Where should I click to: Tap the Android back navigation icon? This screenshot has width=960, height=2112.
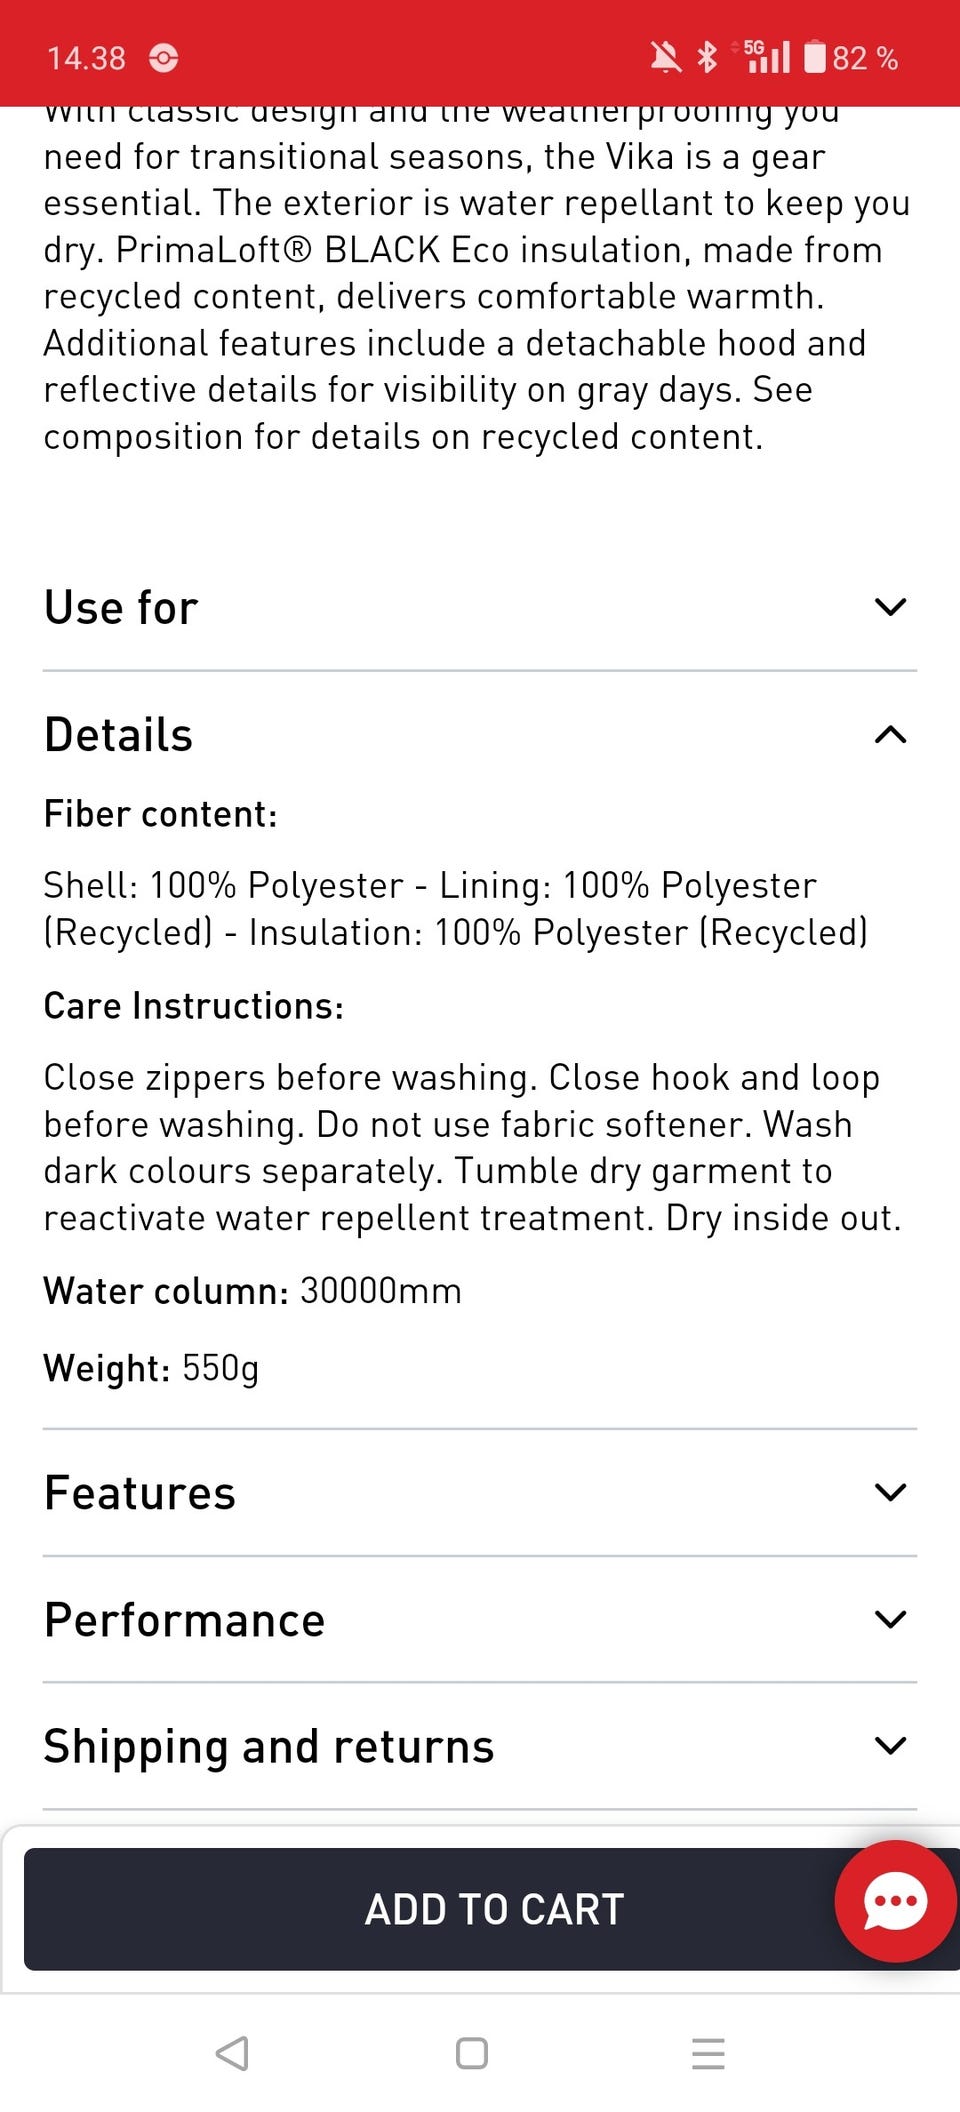233,2053
